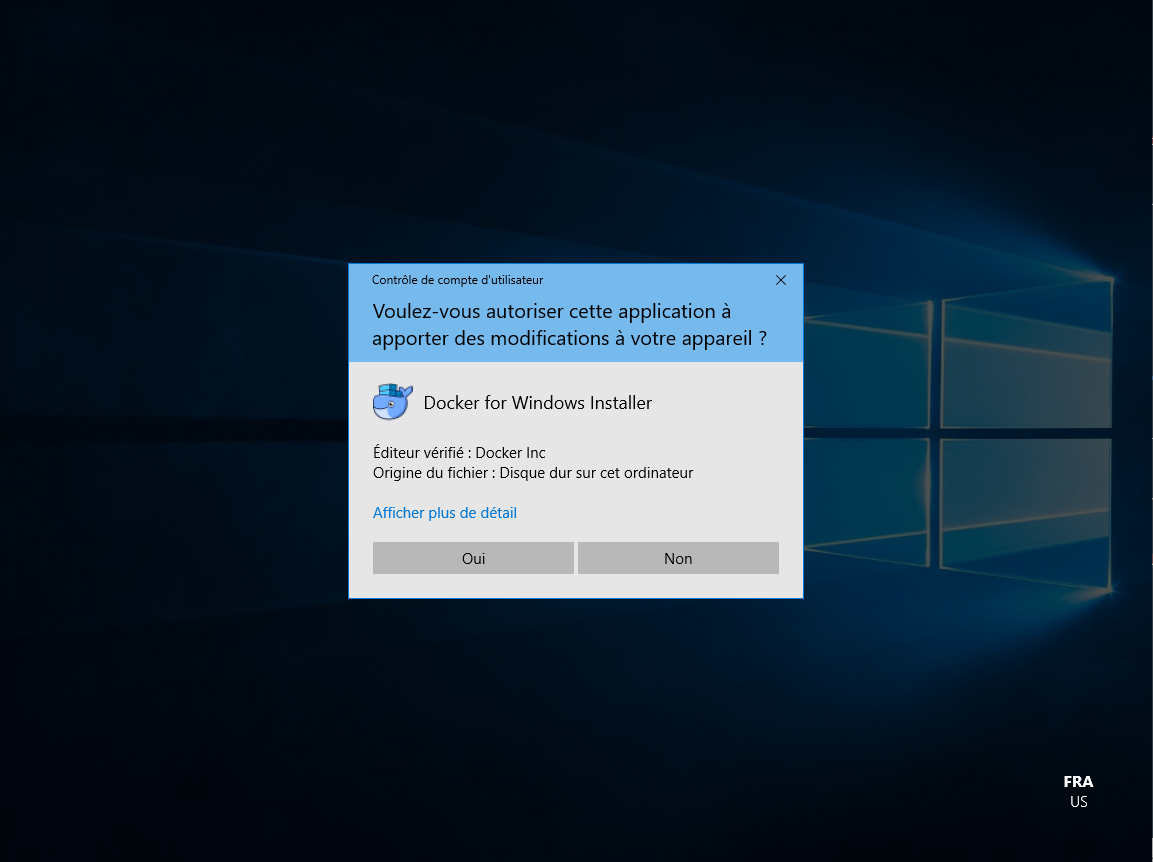Image resolution: width=1153 pixels, height=862 pixels.
Task: Click the dark desktop left of the dialog
Action: click(x=170, y=430)
